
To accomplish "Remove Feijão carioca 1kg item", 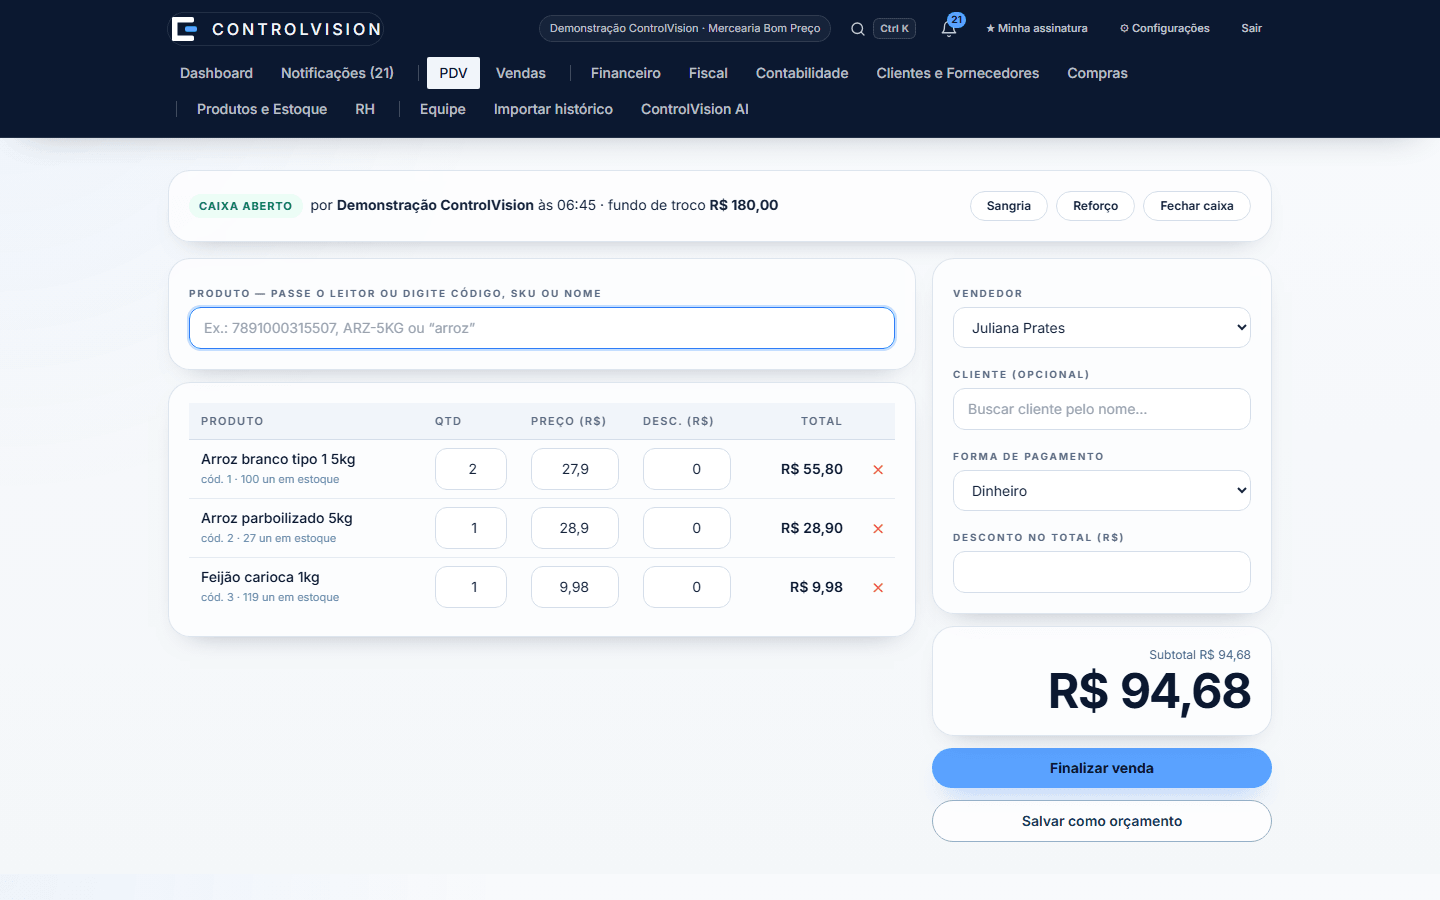I will tap(878, 588).
